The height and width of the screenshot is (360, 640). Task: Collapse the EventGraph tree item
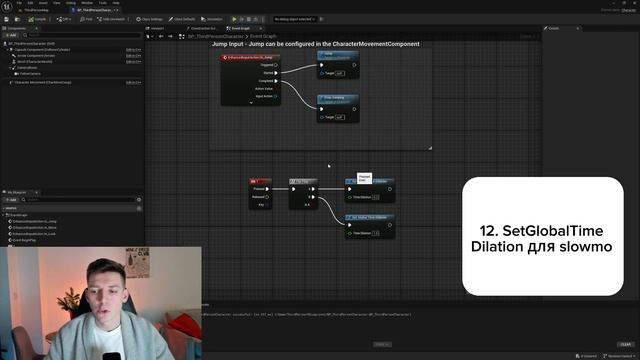click(3, 215)
